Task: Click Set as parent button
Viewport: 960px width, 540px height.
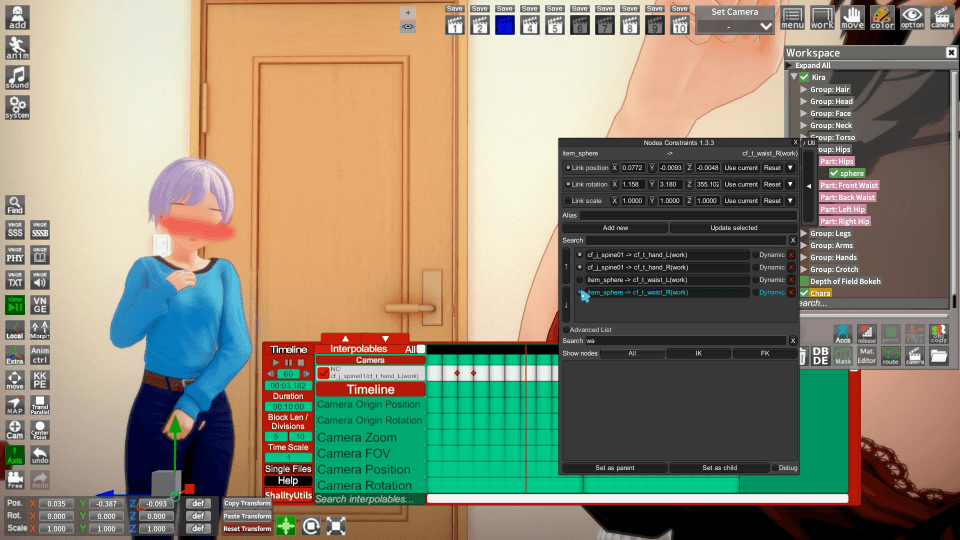Action: click(615, 468)
